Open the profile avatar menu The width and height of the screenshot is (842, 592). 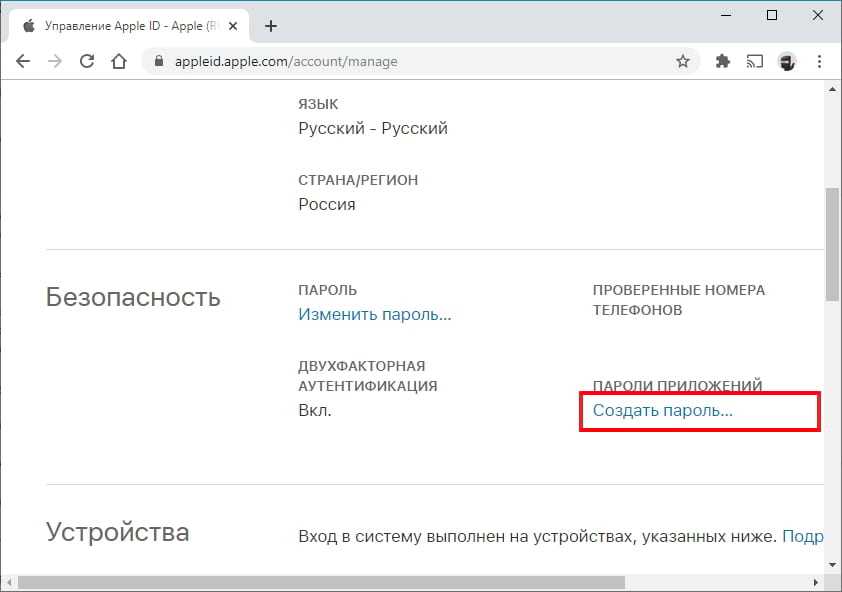point(787,61)
